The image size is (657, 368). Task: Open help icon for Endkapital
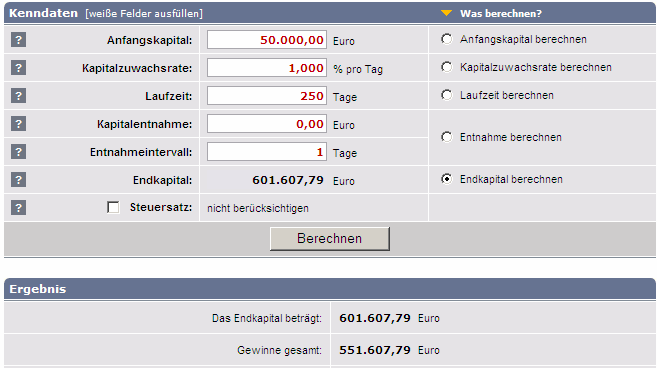[18, 180]
